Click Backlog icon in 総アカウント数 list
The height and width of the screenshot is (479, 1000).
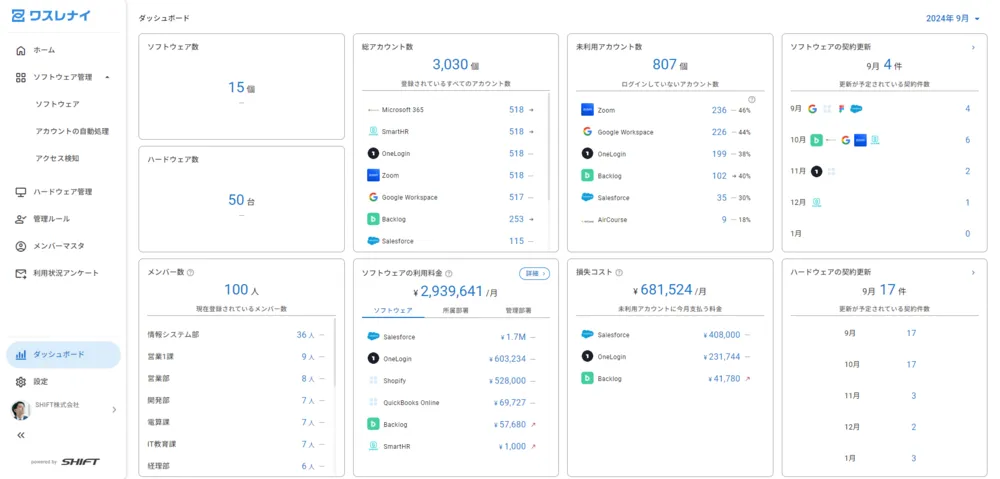[373, 219]
